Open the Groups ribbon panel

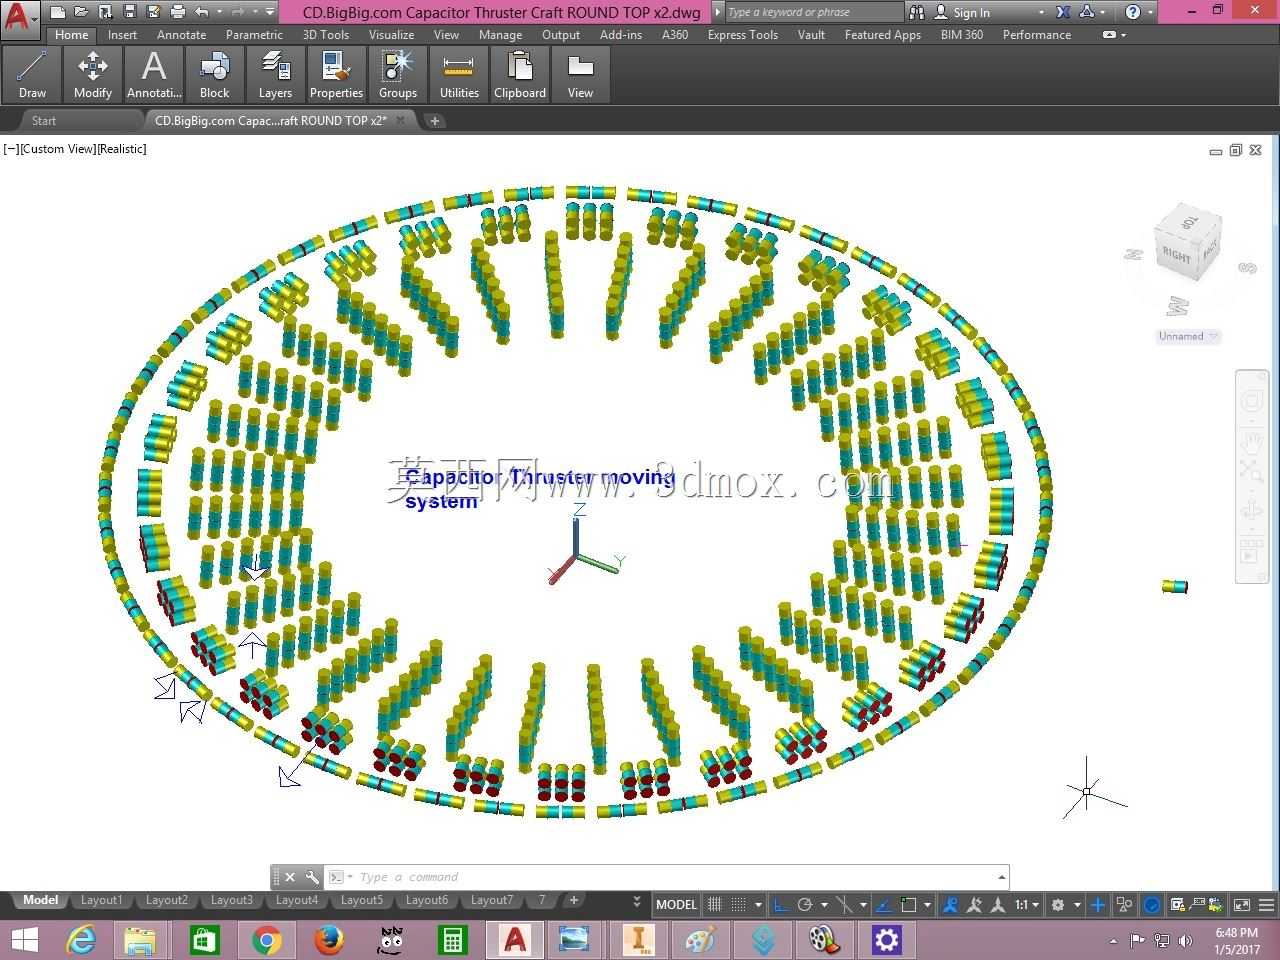(397, 75)
